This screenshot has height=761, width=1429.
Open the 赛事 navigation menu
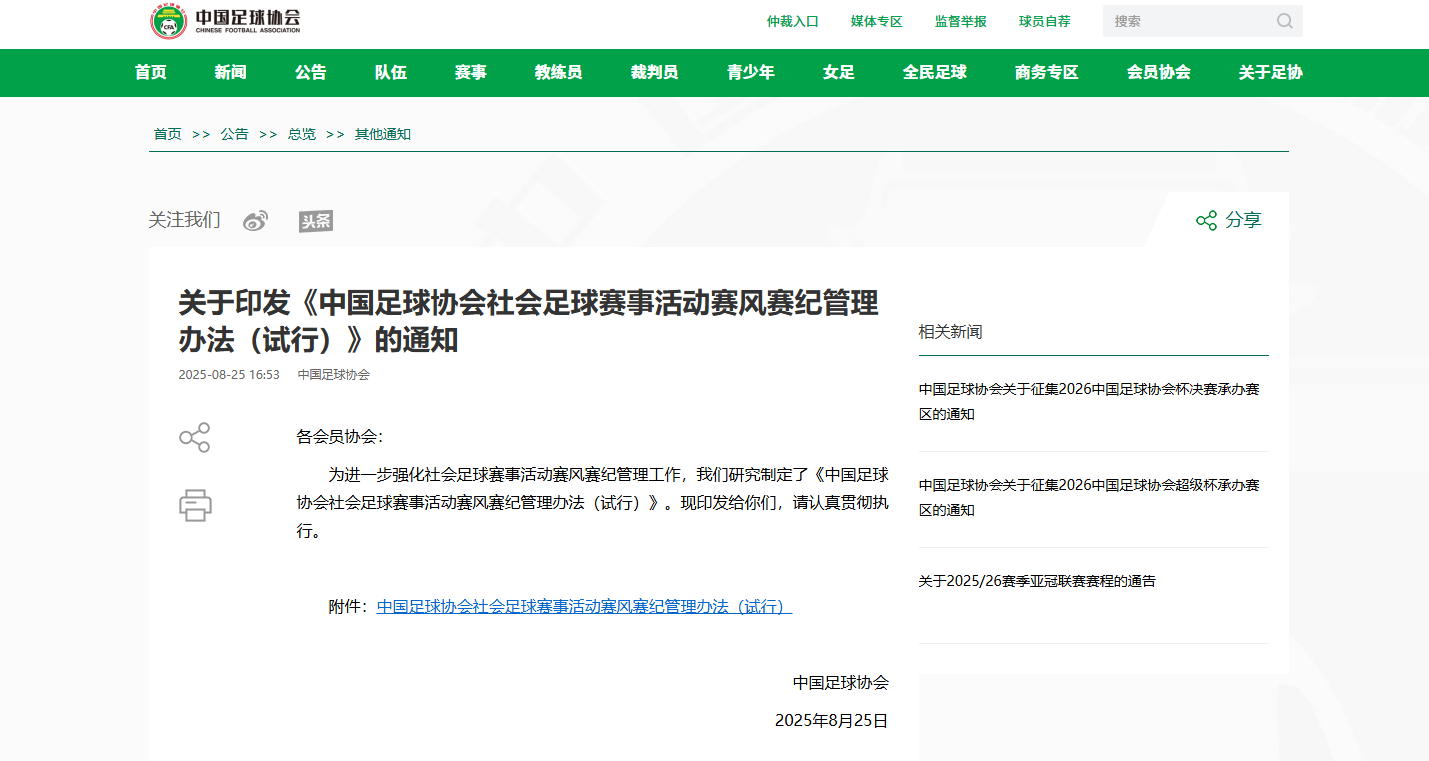point(470,72)
